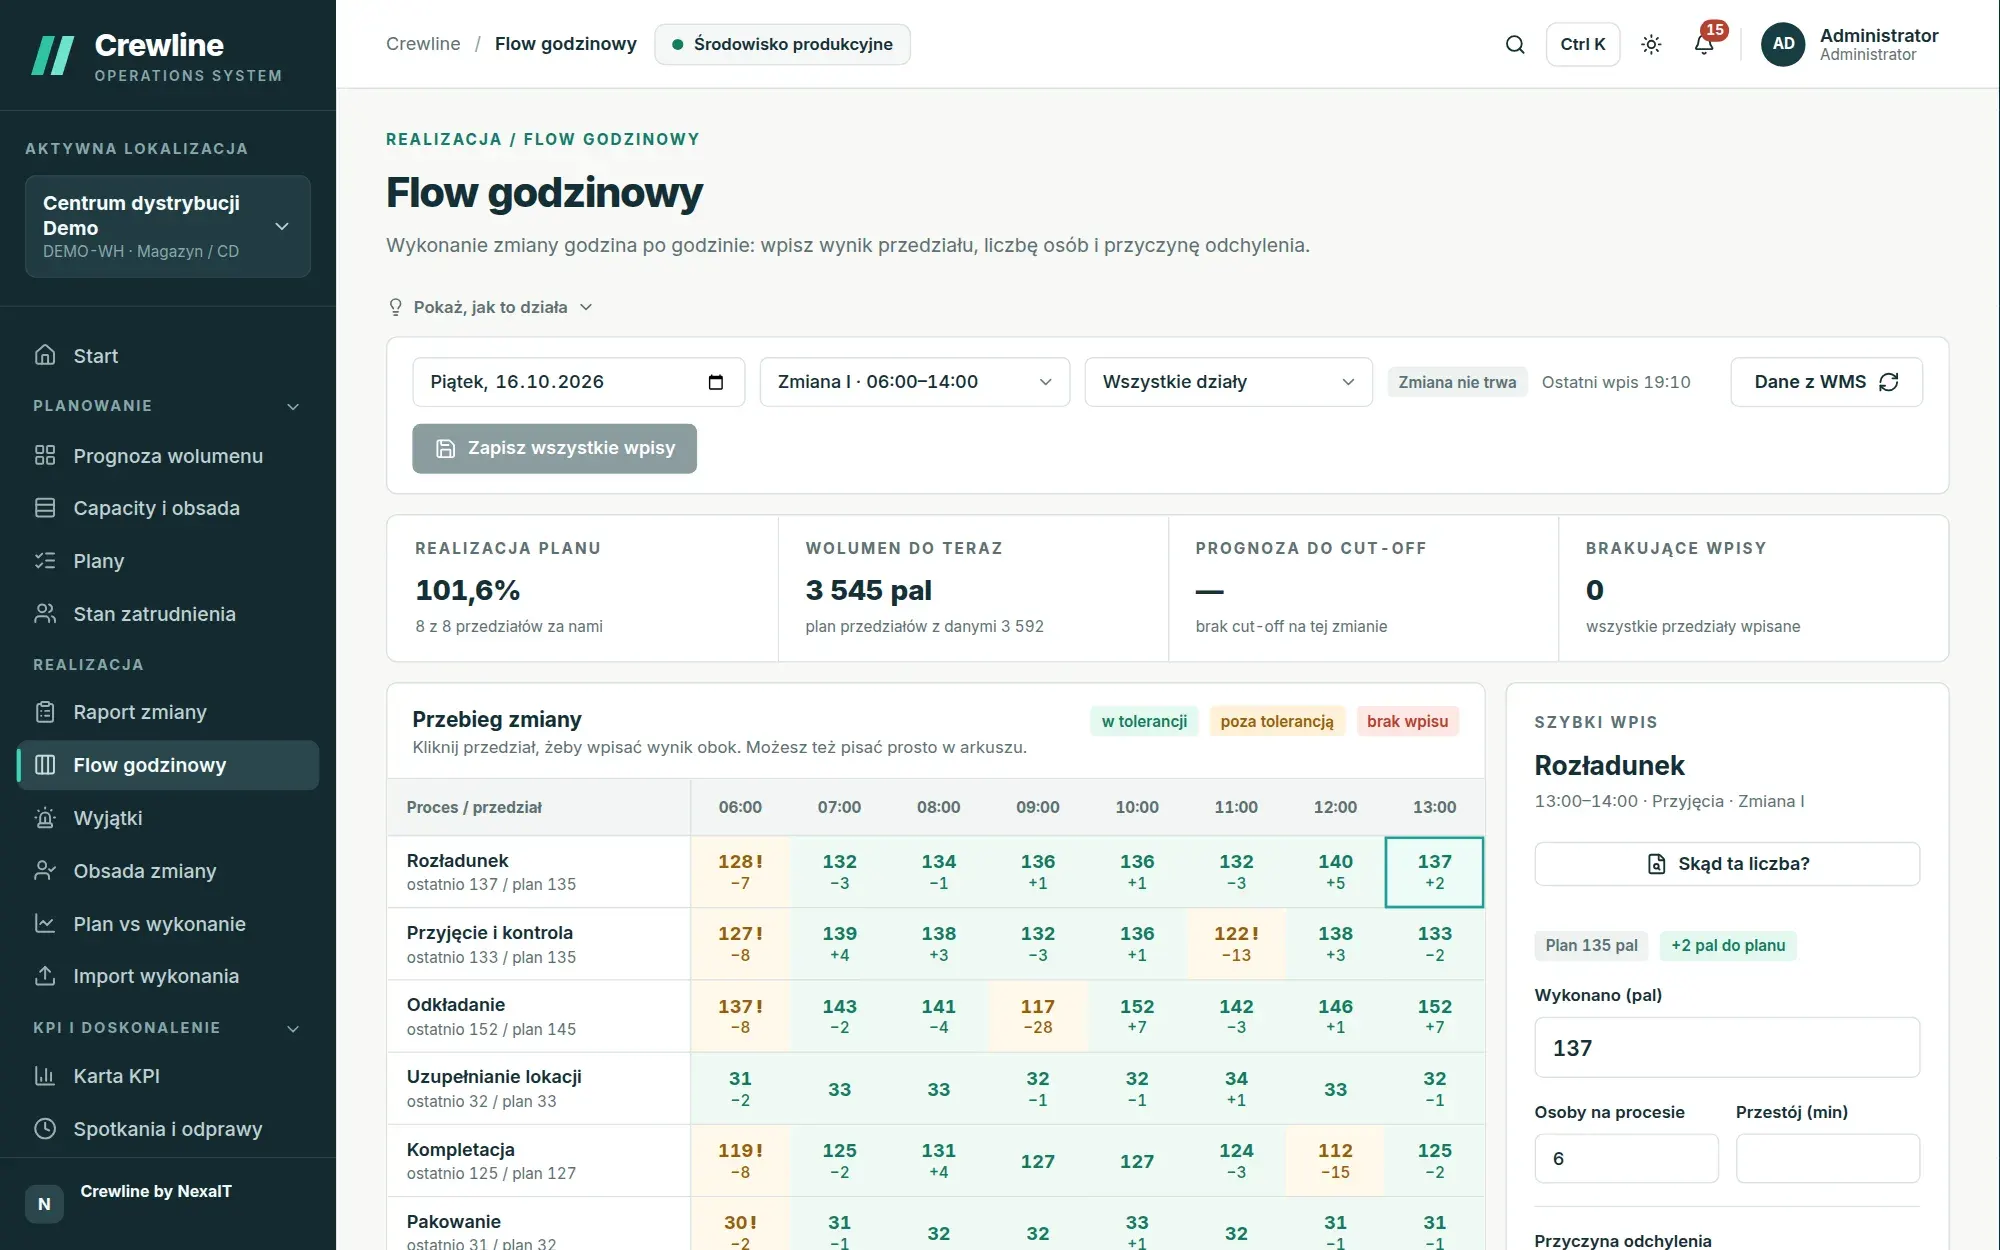Screen dimensions: 2000x1250
Task: Click the Piątek, 16.10.2026 date field
Action: point(578,382)
